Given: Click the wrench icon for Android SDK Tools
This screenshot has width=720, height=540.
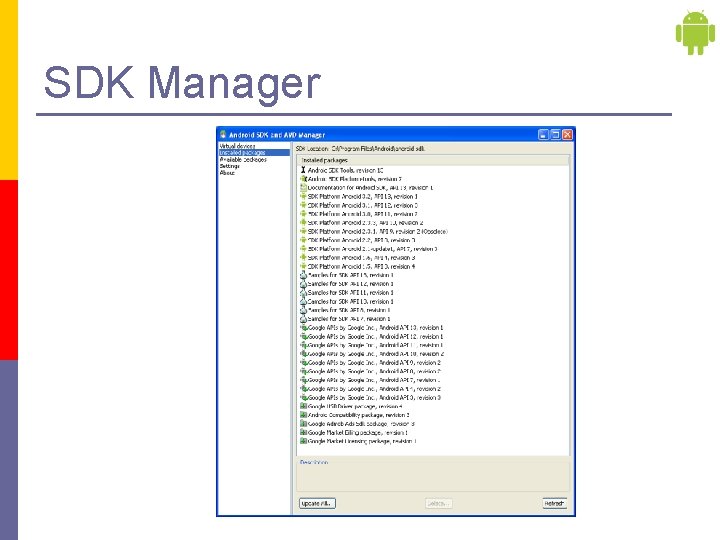Looking at the screenshot, I should pos(303,170).
